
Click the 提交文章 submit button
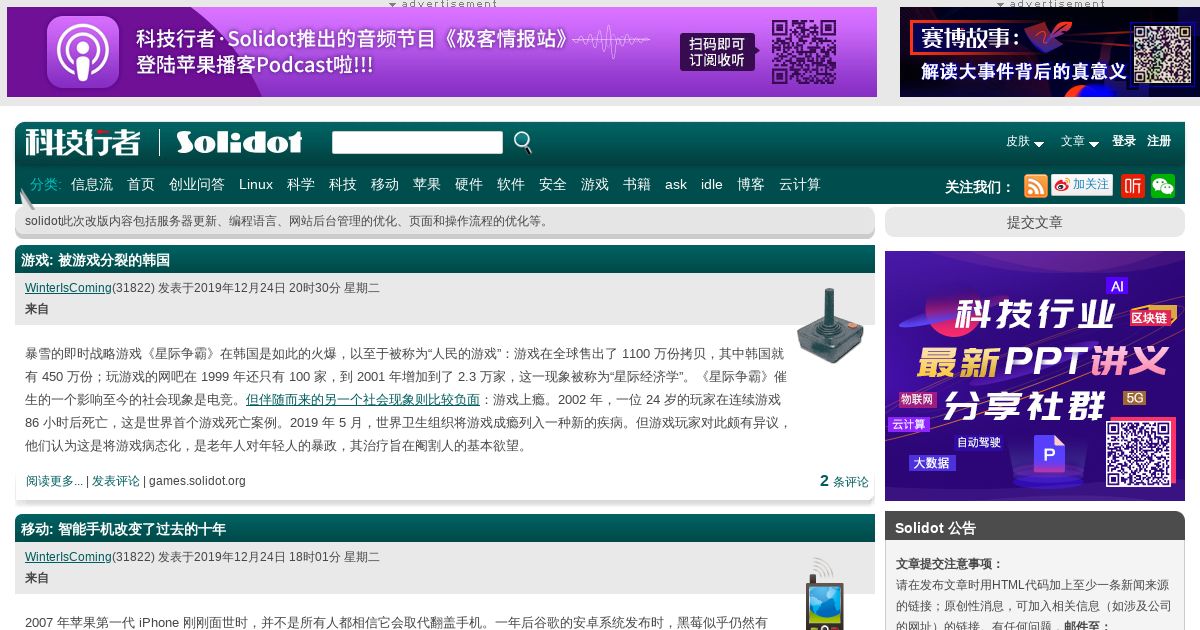[1035, 222]
